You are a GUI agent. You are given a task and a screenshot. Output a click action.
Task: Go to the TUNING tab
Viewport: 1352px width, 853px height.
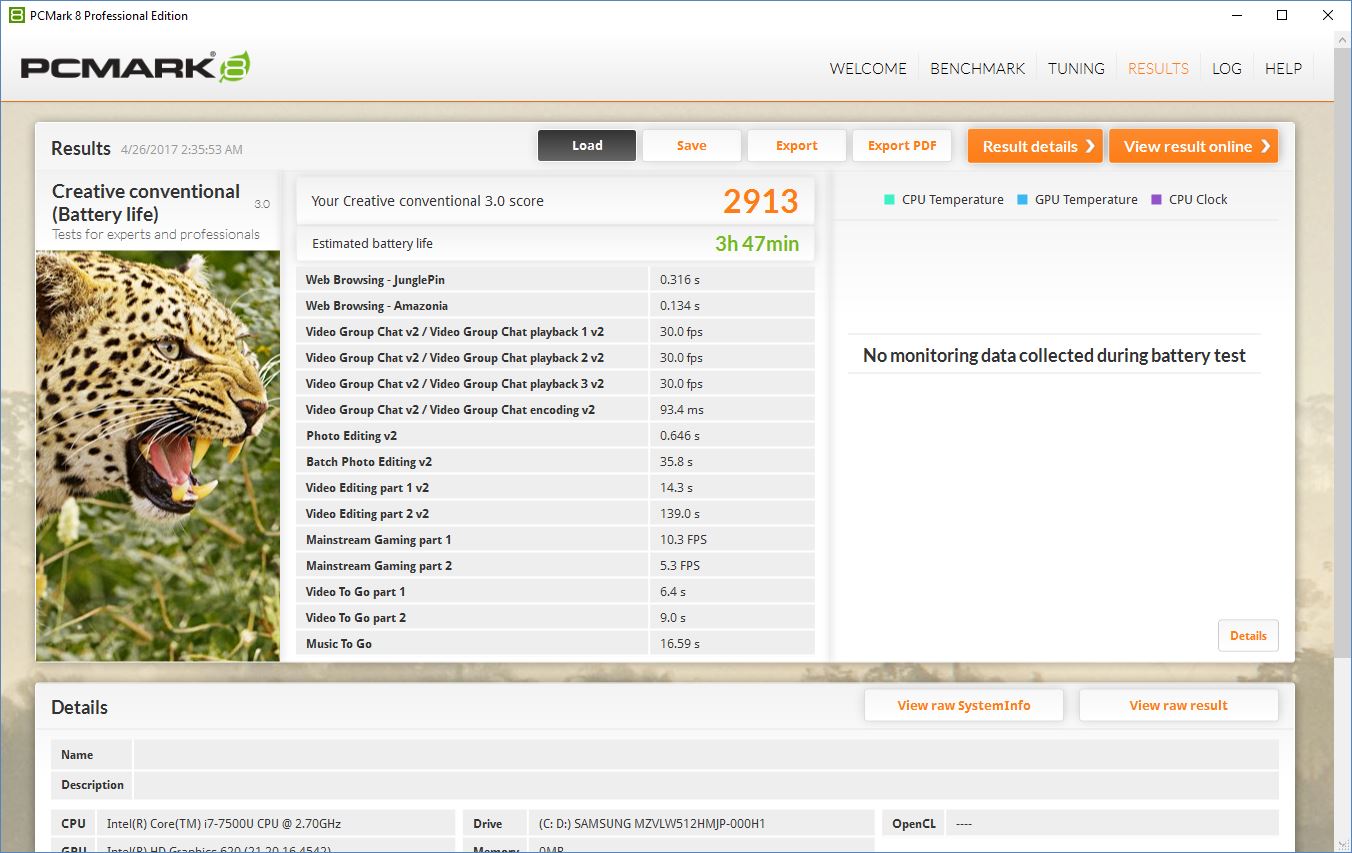click(1076, 69)
